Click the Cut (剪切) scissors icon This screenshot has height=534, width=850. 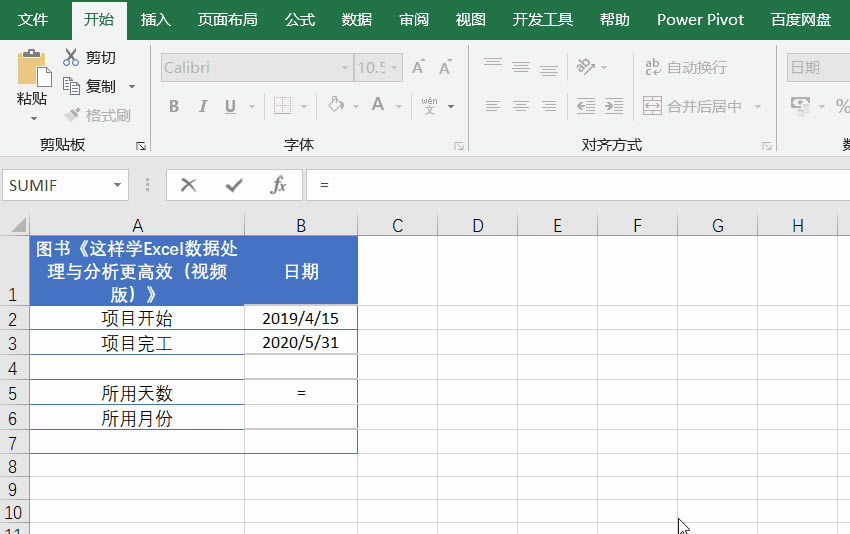pyautogui.click(x=71, y=58)
